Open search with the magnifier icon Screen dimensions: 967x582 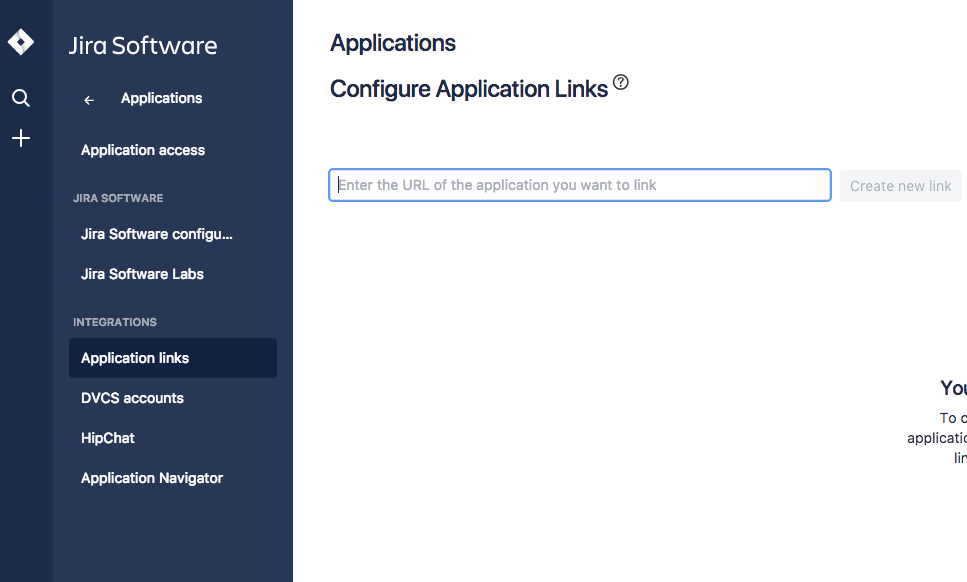point(21,98)
